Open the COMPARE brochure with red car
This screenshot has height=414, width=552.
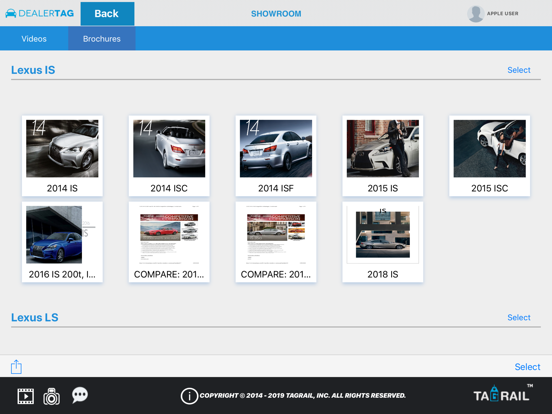(x=169, y=242)
